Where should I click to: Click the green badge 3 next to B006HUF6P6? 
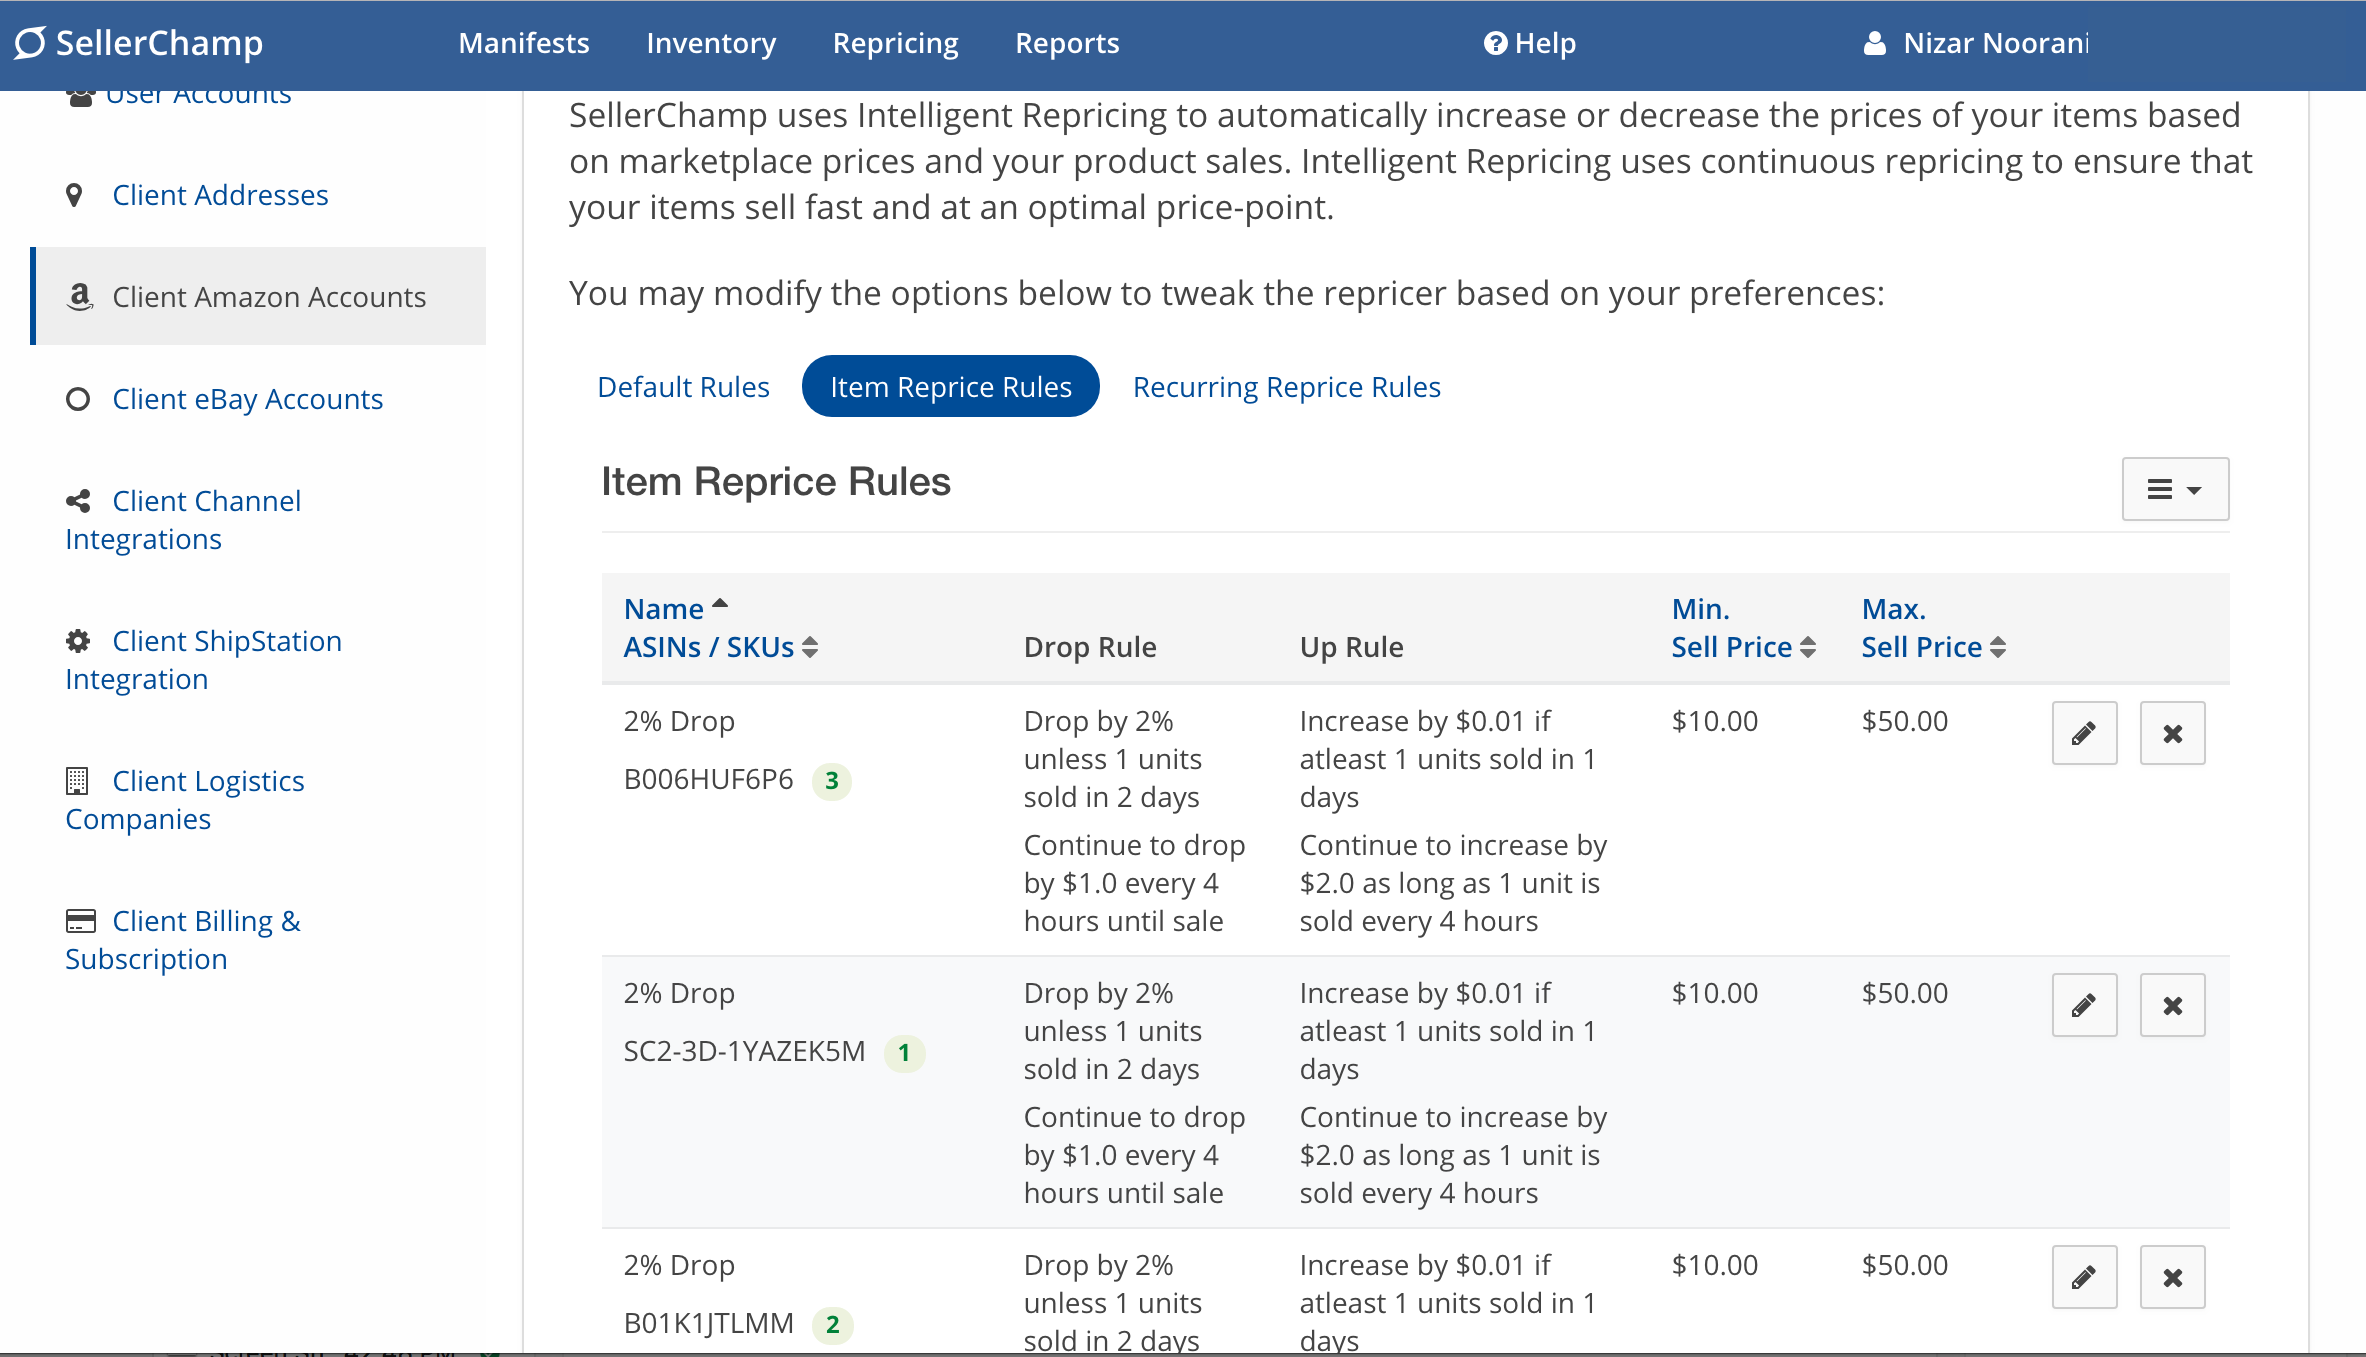pyautogui.click(x=831, y=781)
